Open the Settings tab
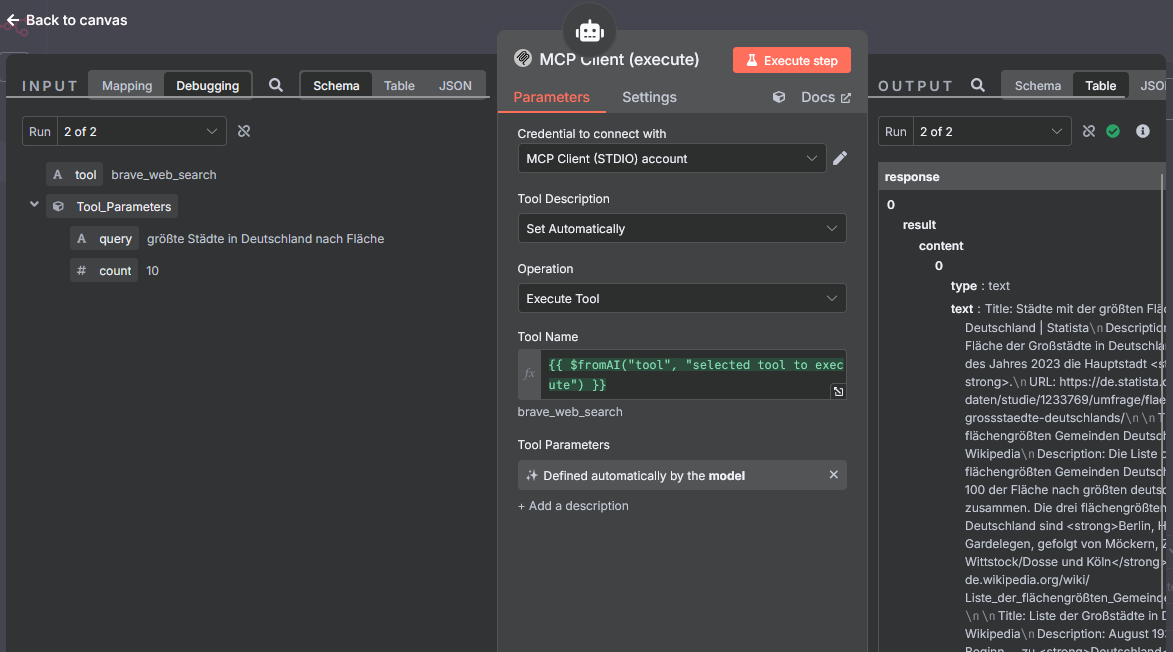Screen dimensions: 1173x652 point(649,97)
